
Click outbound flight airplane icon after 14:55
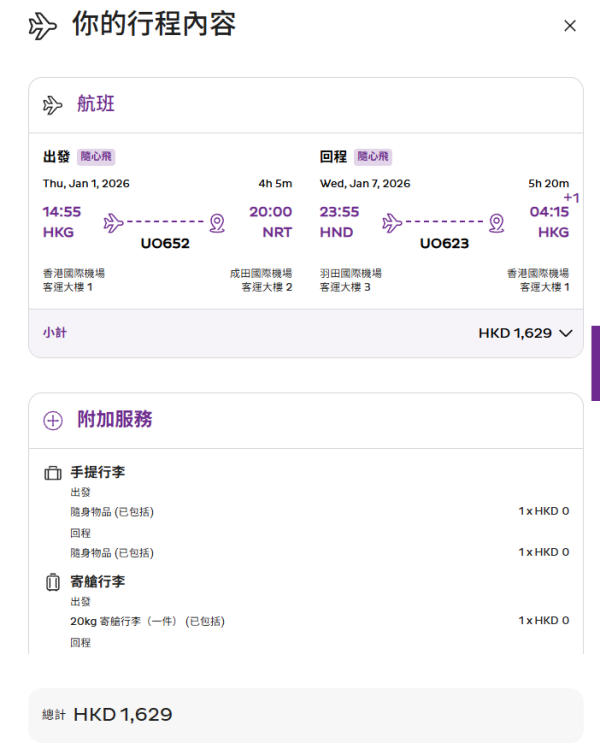click(x=112, y=221)
